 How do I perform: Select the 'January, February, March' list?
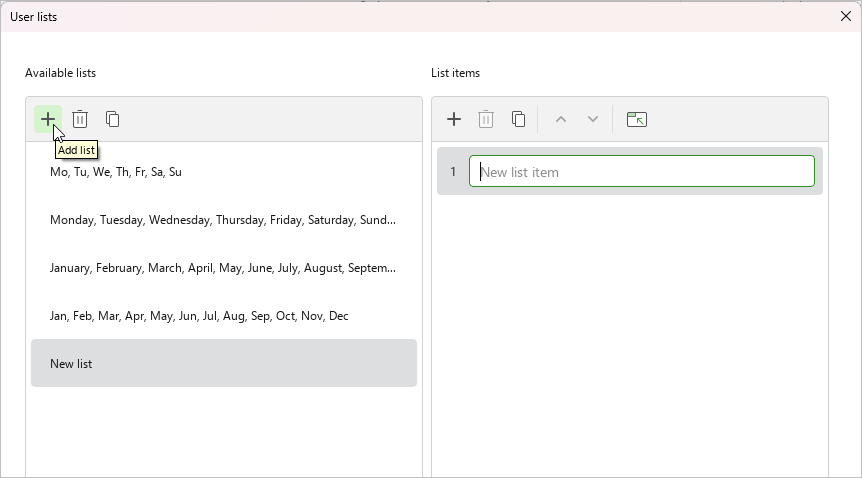coord(224,267)
